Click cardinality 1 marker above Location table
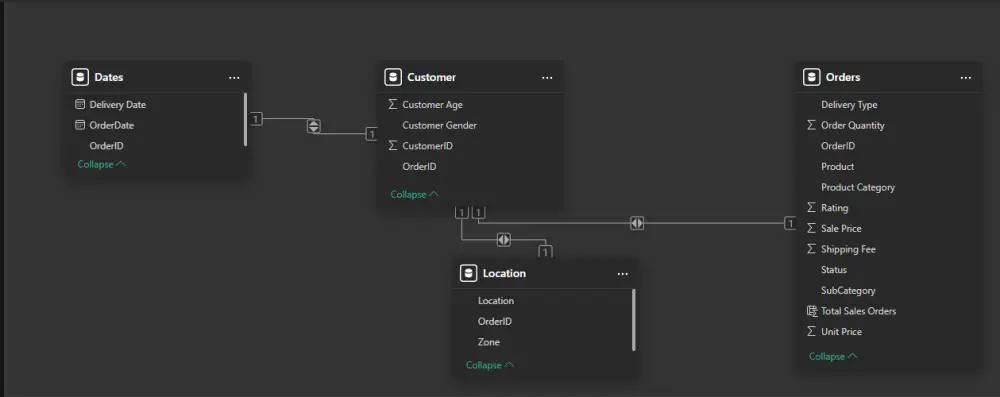The image size is (1000, 397). 545,251
